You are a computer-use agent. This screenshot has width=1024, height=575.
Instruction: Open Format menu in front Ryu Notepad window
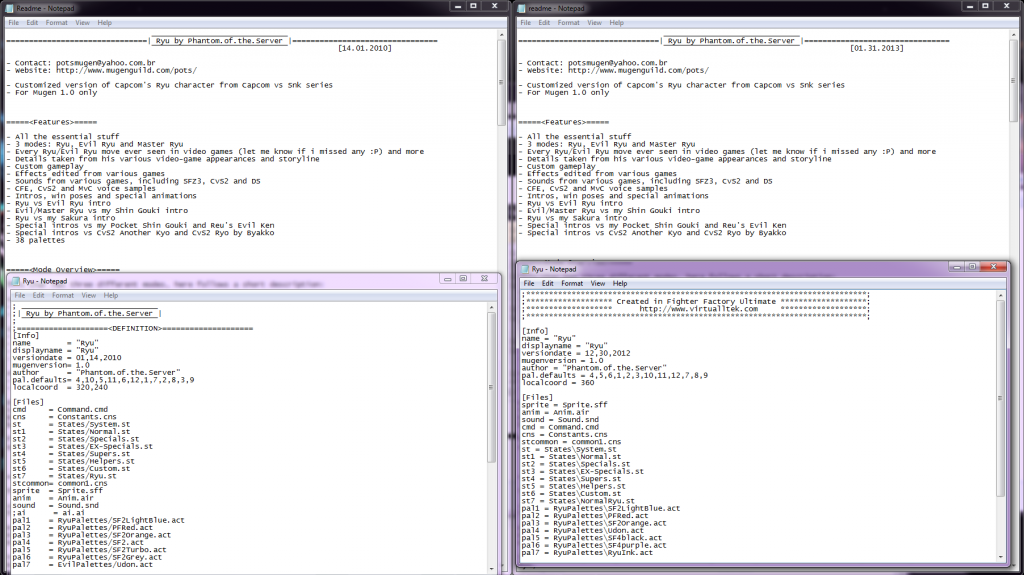[572, 284]
